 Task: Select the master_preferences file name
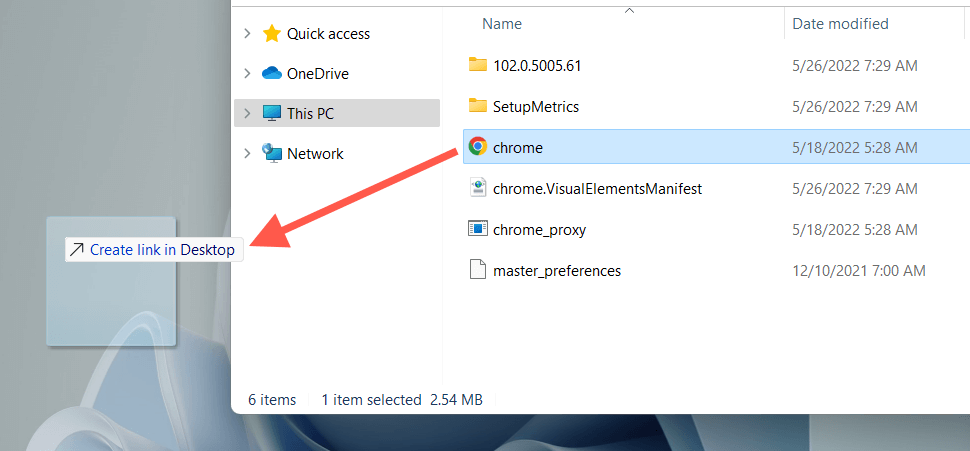pos(557,271)
